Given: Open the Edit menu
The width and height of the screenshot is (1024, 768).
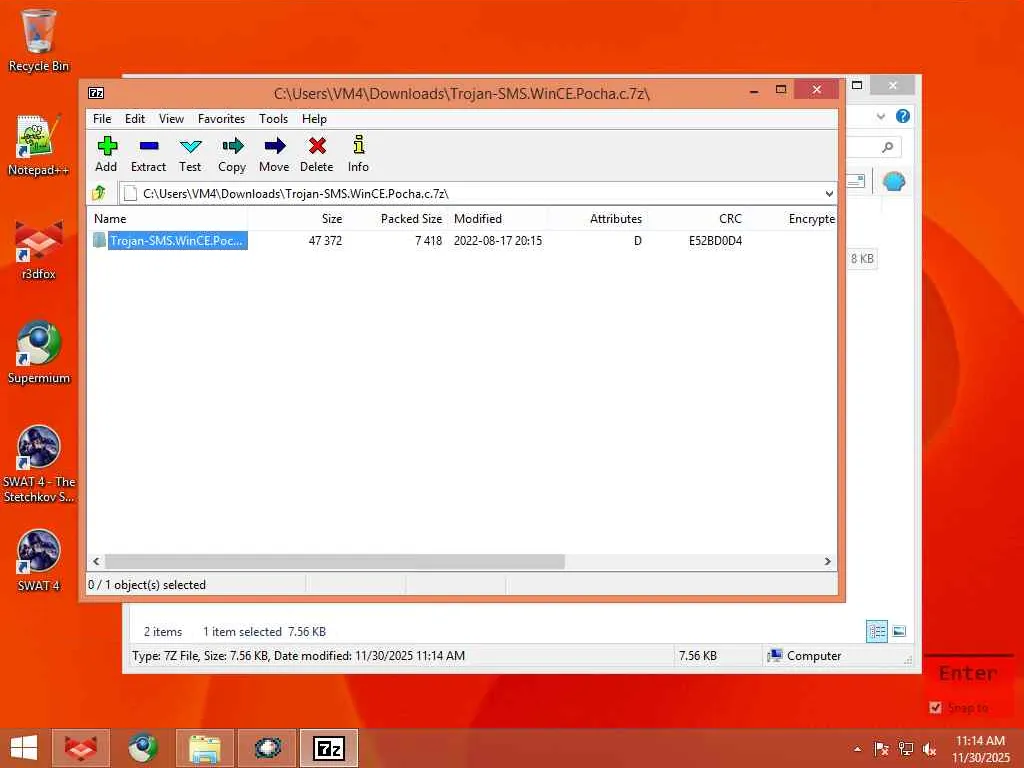Looking at the screenshot, I should click(x=135, y=119).
